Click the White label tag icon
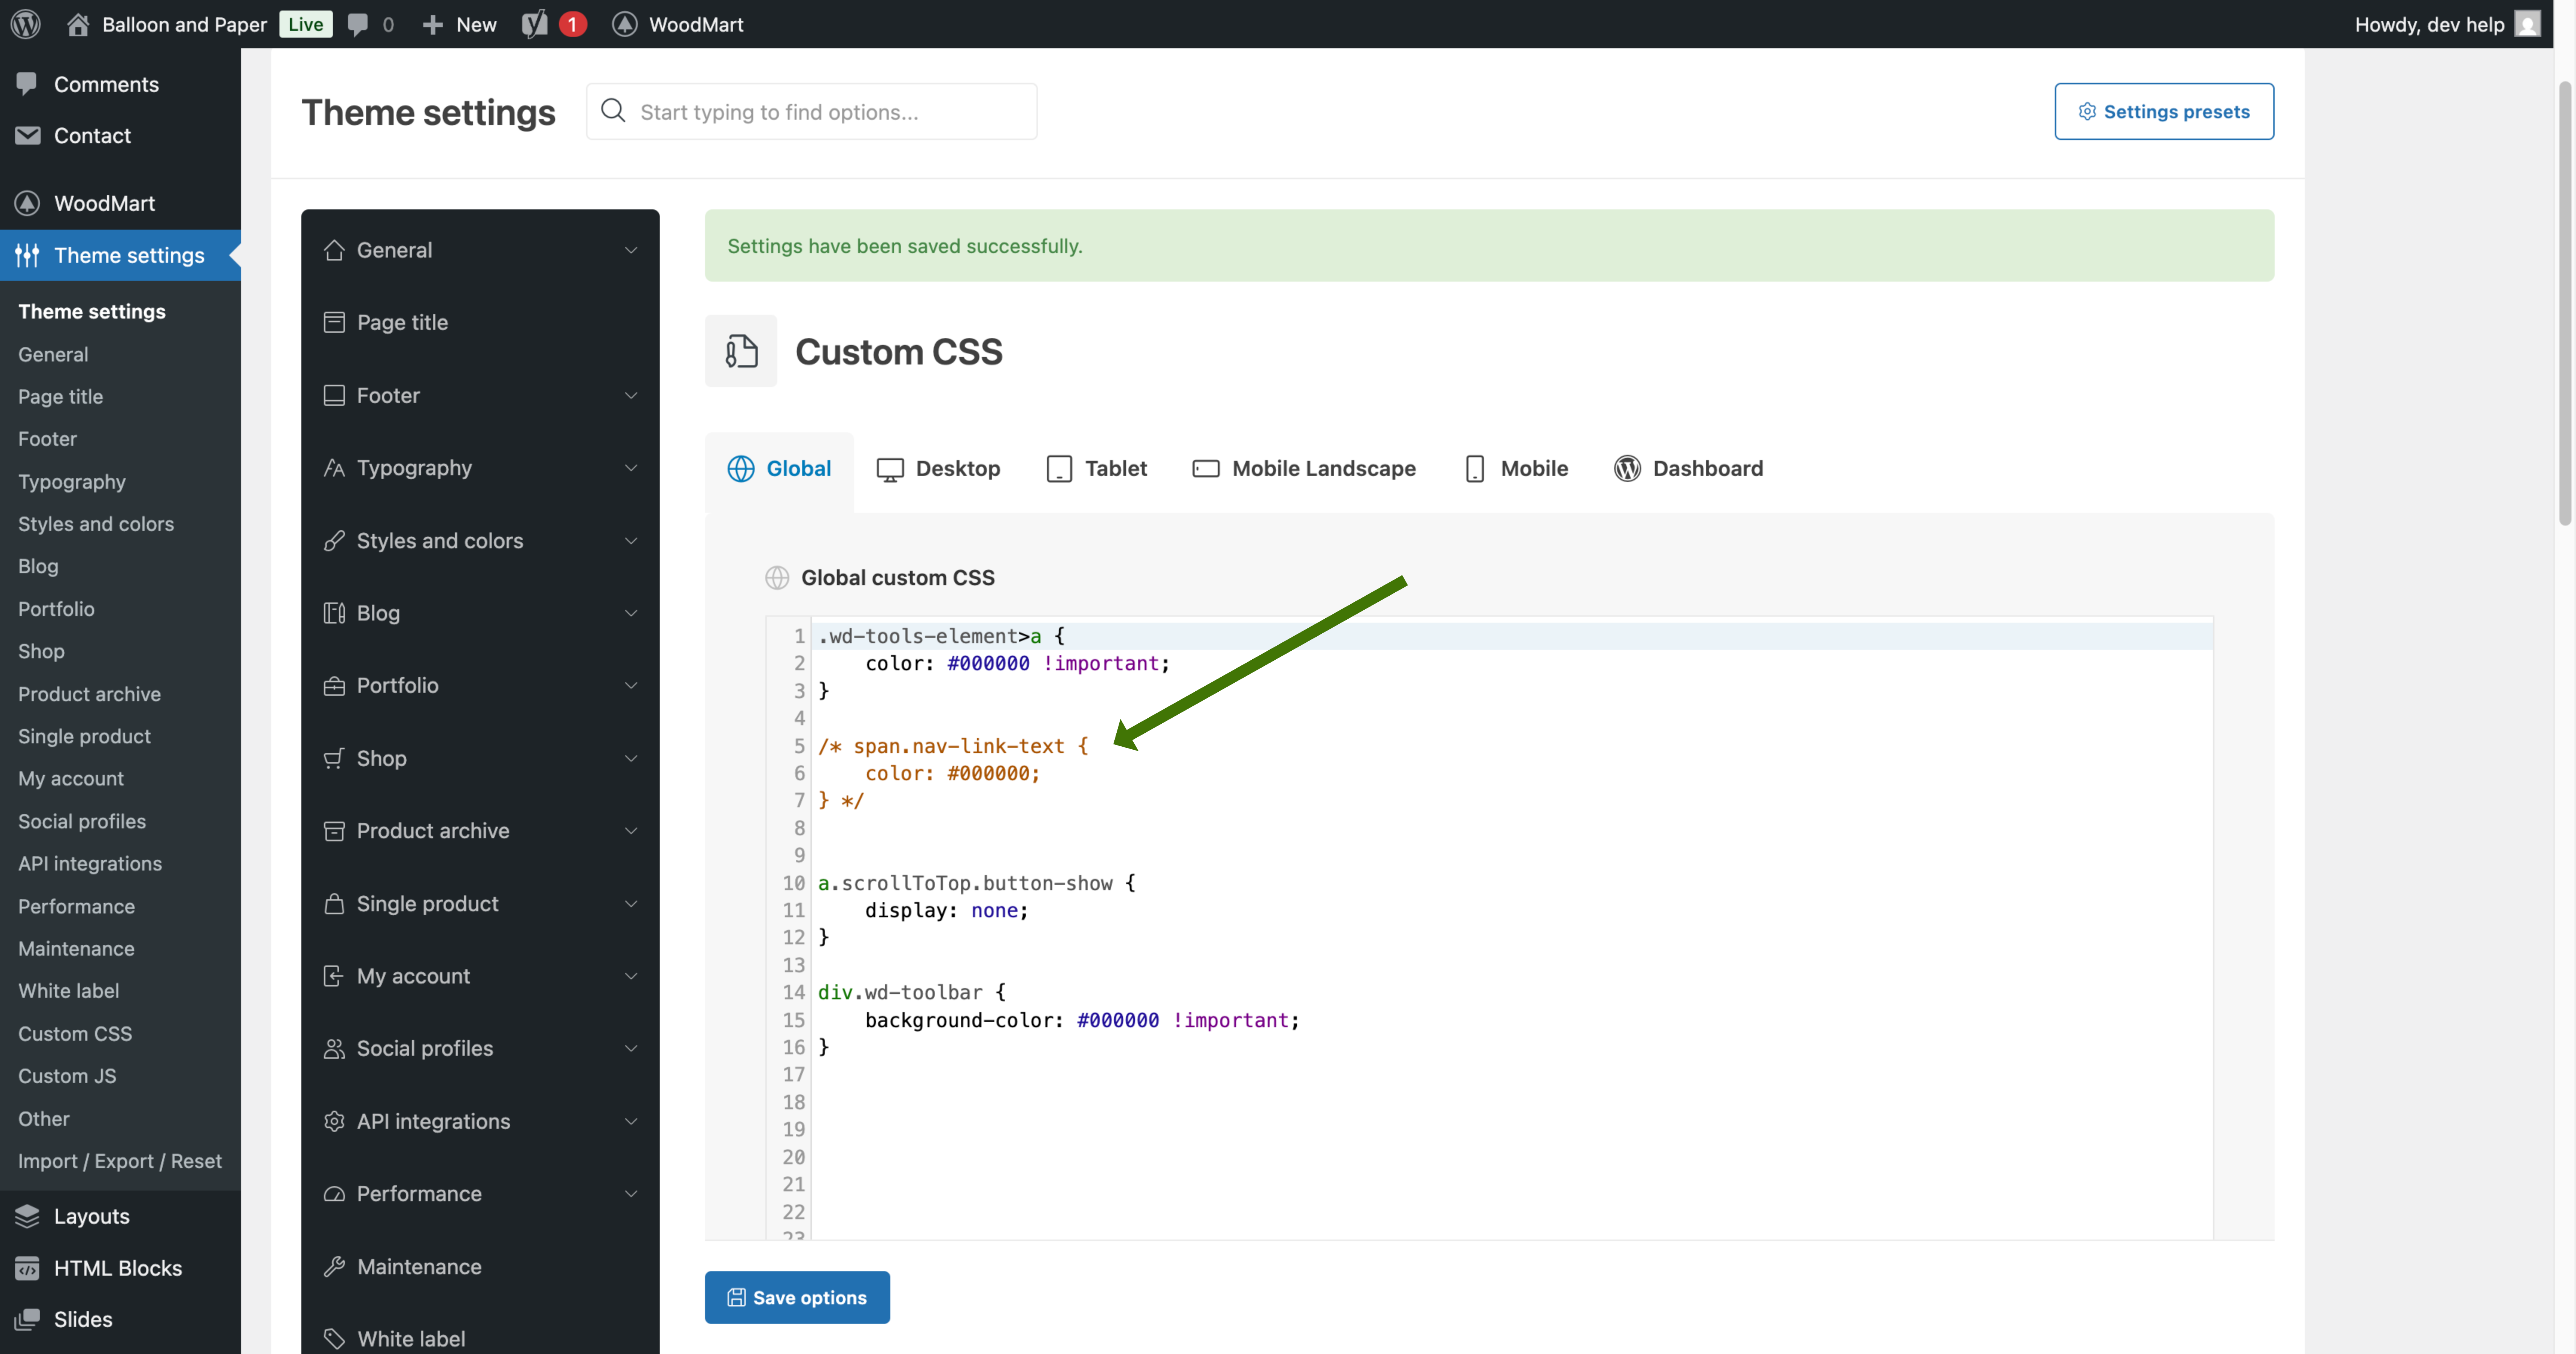The width and height of the screenshot is (2576, 1354). click(x=334, y=1338)
